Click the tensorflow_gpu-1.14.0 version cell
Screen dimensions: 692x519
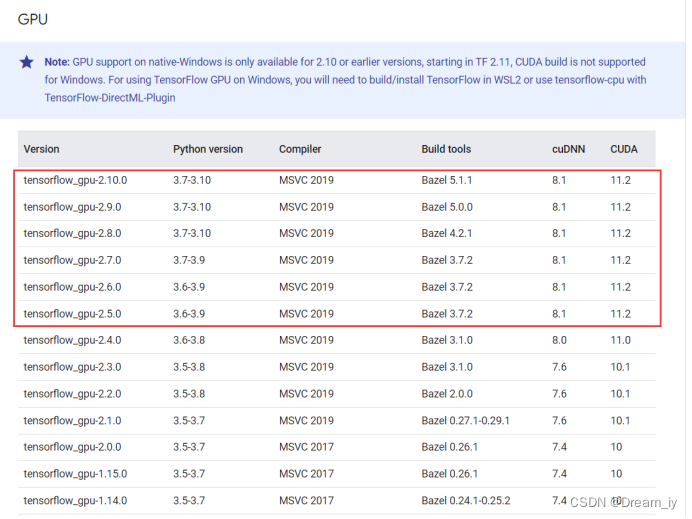coord(76,500)
